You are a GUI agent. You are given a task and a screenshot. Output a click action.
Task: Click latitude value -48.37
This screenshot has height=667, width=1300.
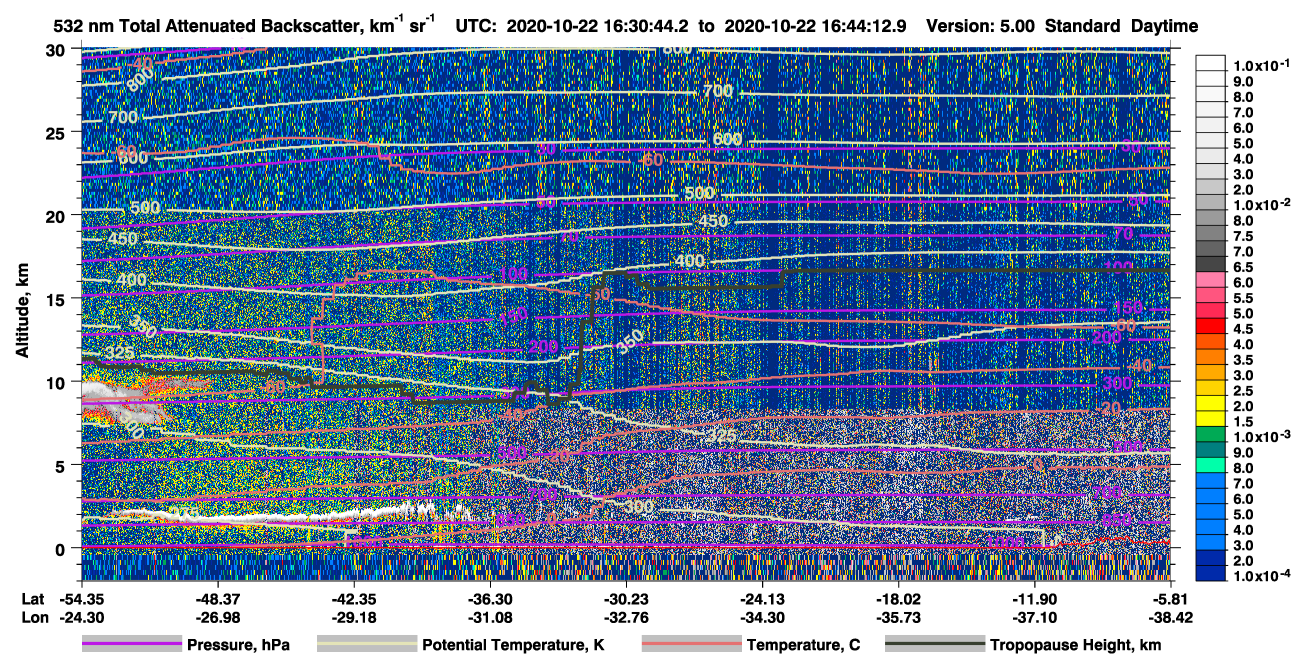[x=217, y=600]
